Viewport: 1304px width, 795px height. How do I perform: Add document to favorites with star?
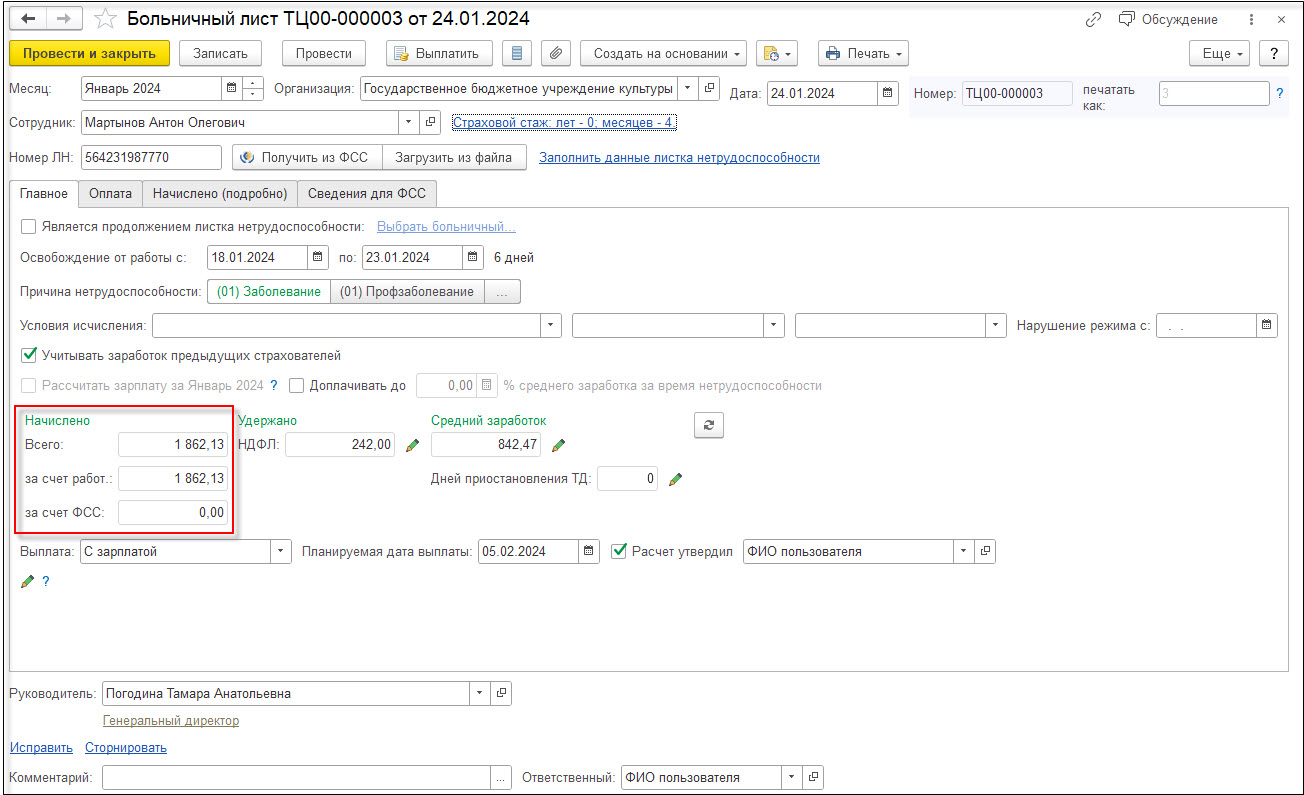[105, 19]
